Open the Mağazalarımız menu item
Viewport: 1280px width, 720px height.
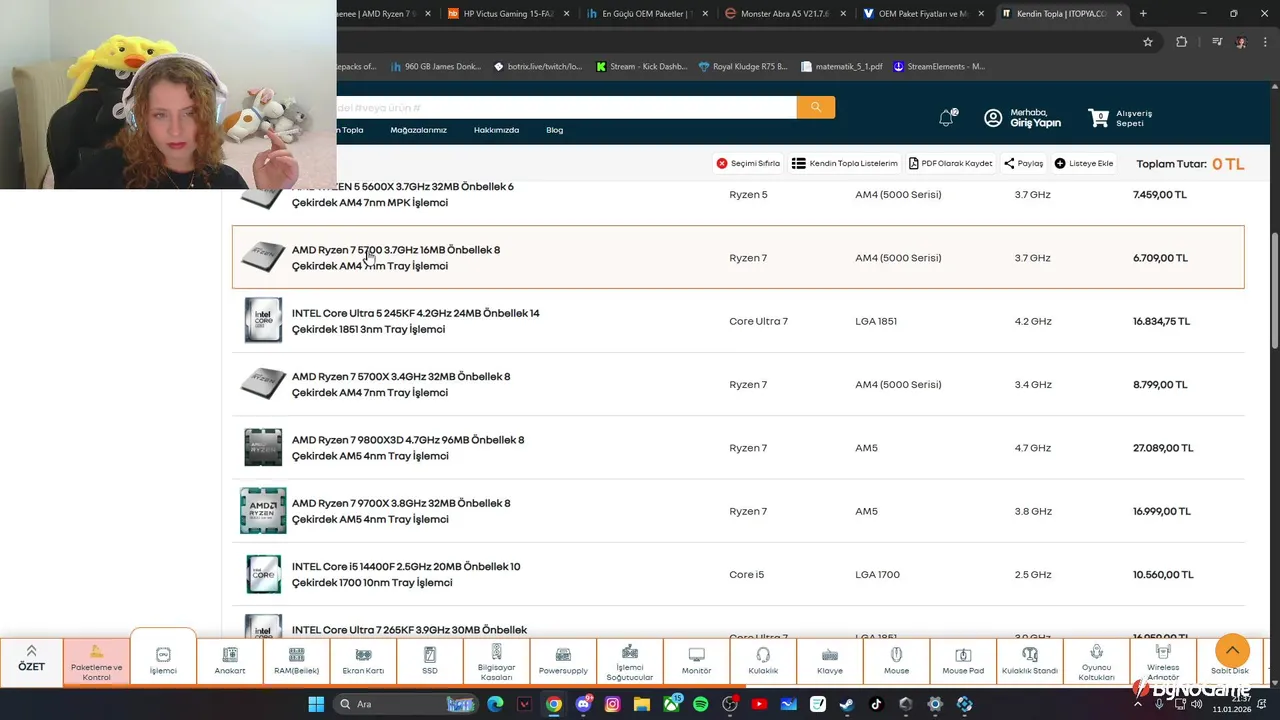[418, 130]
